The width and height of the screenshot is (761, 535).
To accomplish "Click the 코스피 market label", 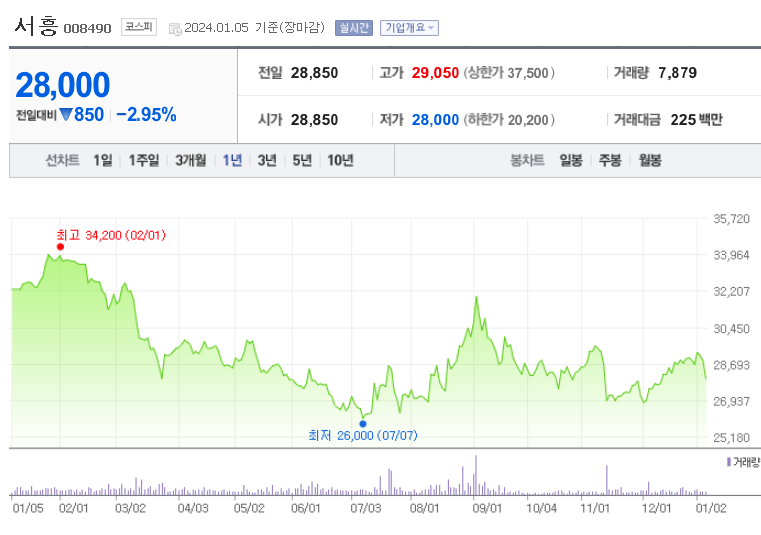I will [139, 27].
